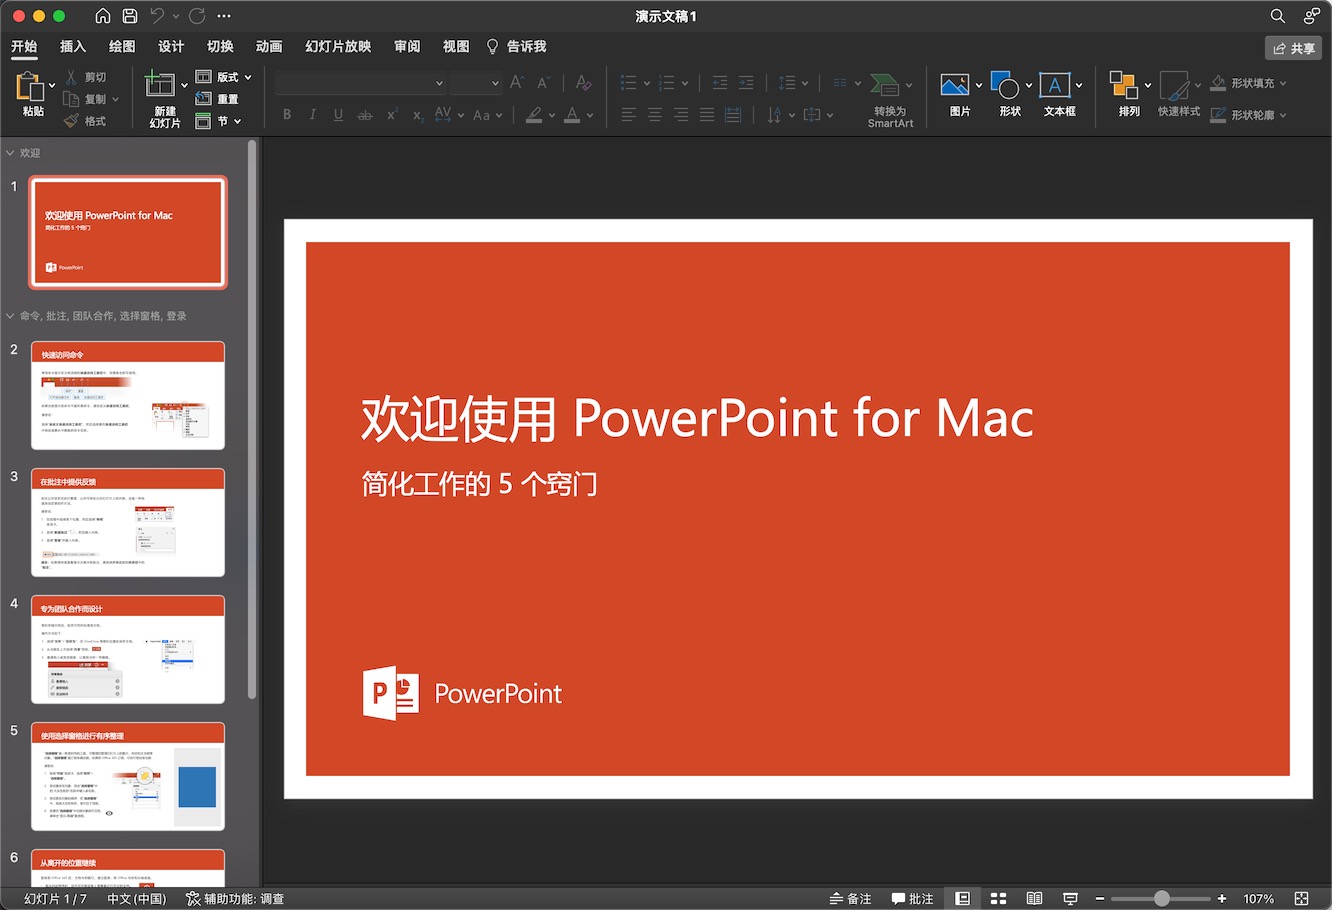Toggle Subscript formatting
The image size is (1332, 910).
(418, 115)
